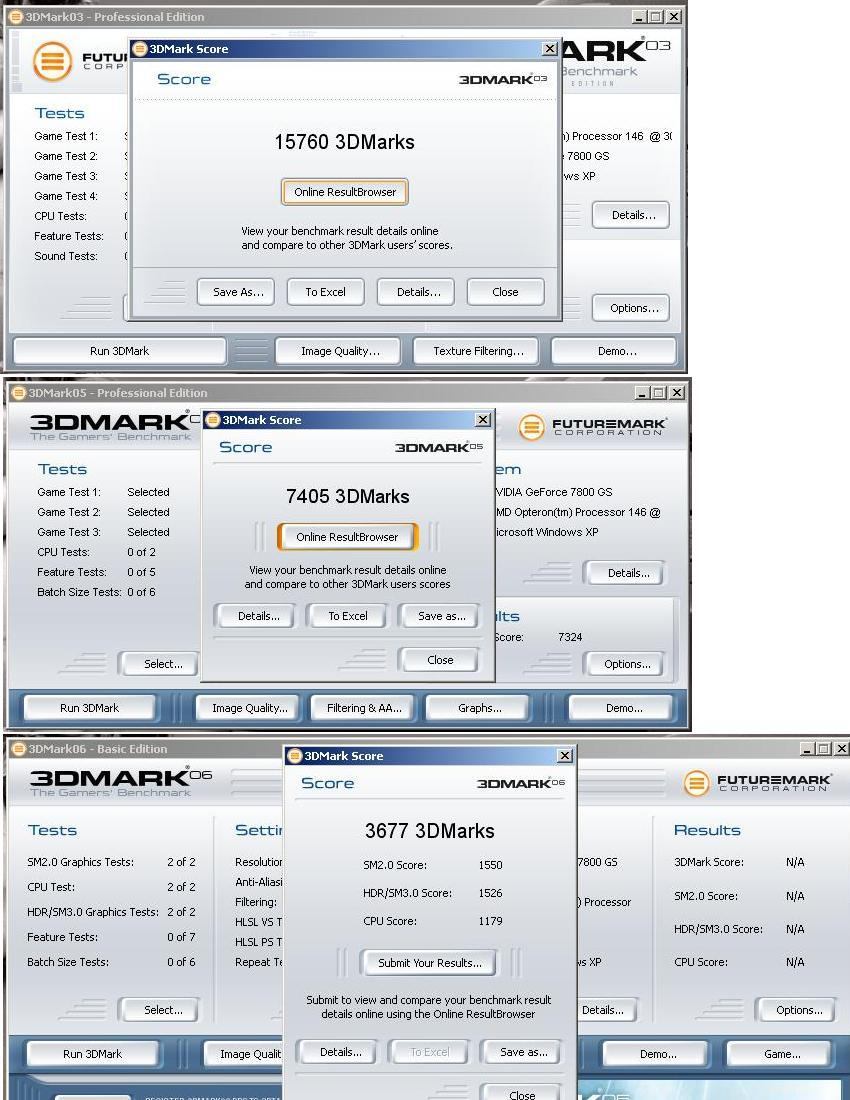
Task: Close 3DMark05 score dialog with X
Action: pos(483,420)
